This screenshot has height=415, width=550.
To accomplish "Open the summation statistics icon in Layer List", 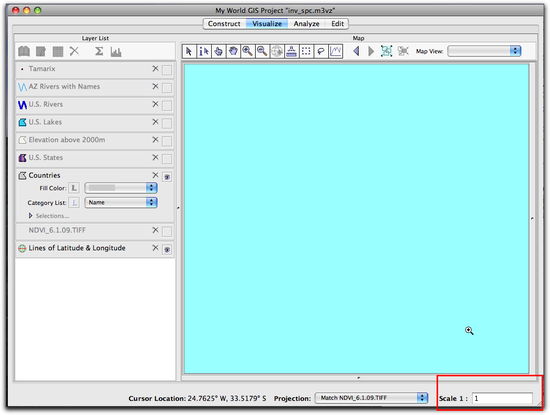I will (x=99, y=52).
